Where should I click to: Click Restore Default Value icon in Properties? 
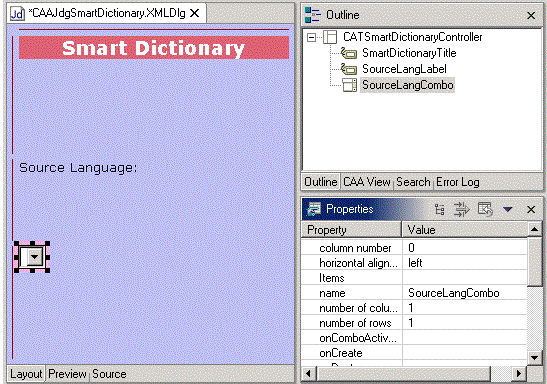click(x=485, y=210)
